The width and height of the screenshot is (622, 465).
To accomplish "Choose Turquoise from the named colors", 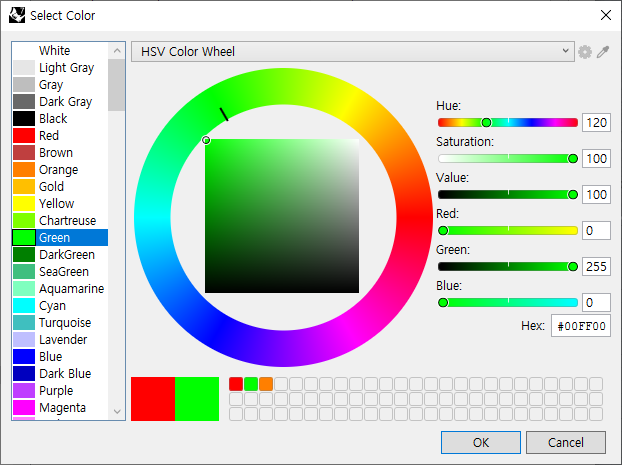I will (60, 323).
